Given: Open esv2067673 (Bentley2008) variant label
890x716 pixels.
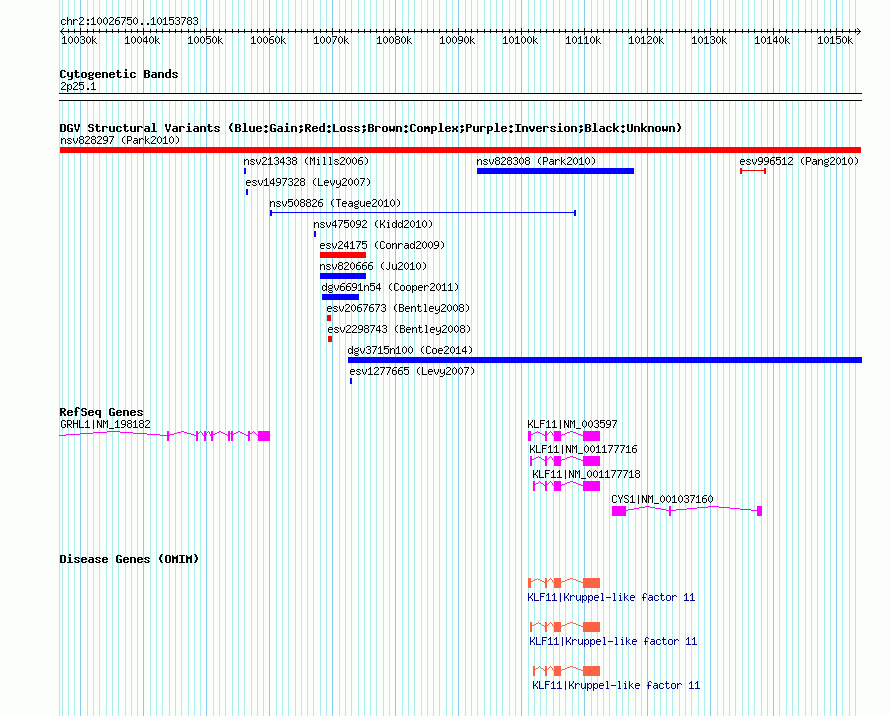Looking at the screenshot, I should click(x=398, y=308).
